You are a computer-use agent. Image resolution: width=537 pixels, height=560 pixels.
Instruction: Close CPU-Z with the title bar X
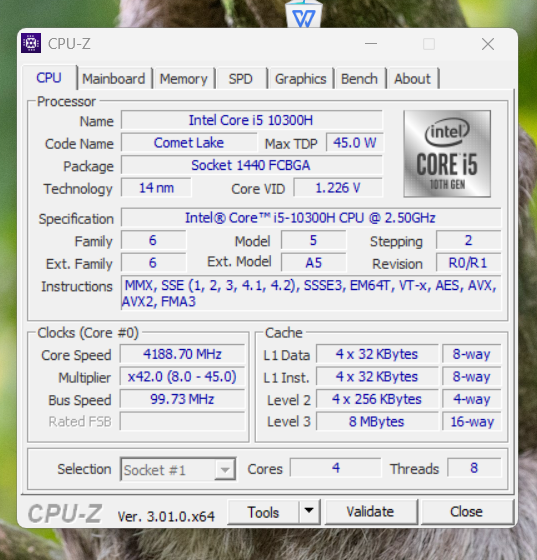(x=488, y=44)
